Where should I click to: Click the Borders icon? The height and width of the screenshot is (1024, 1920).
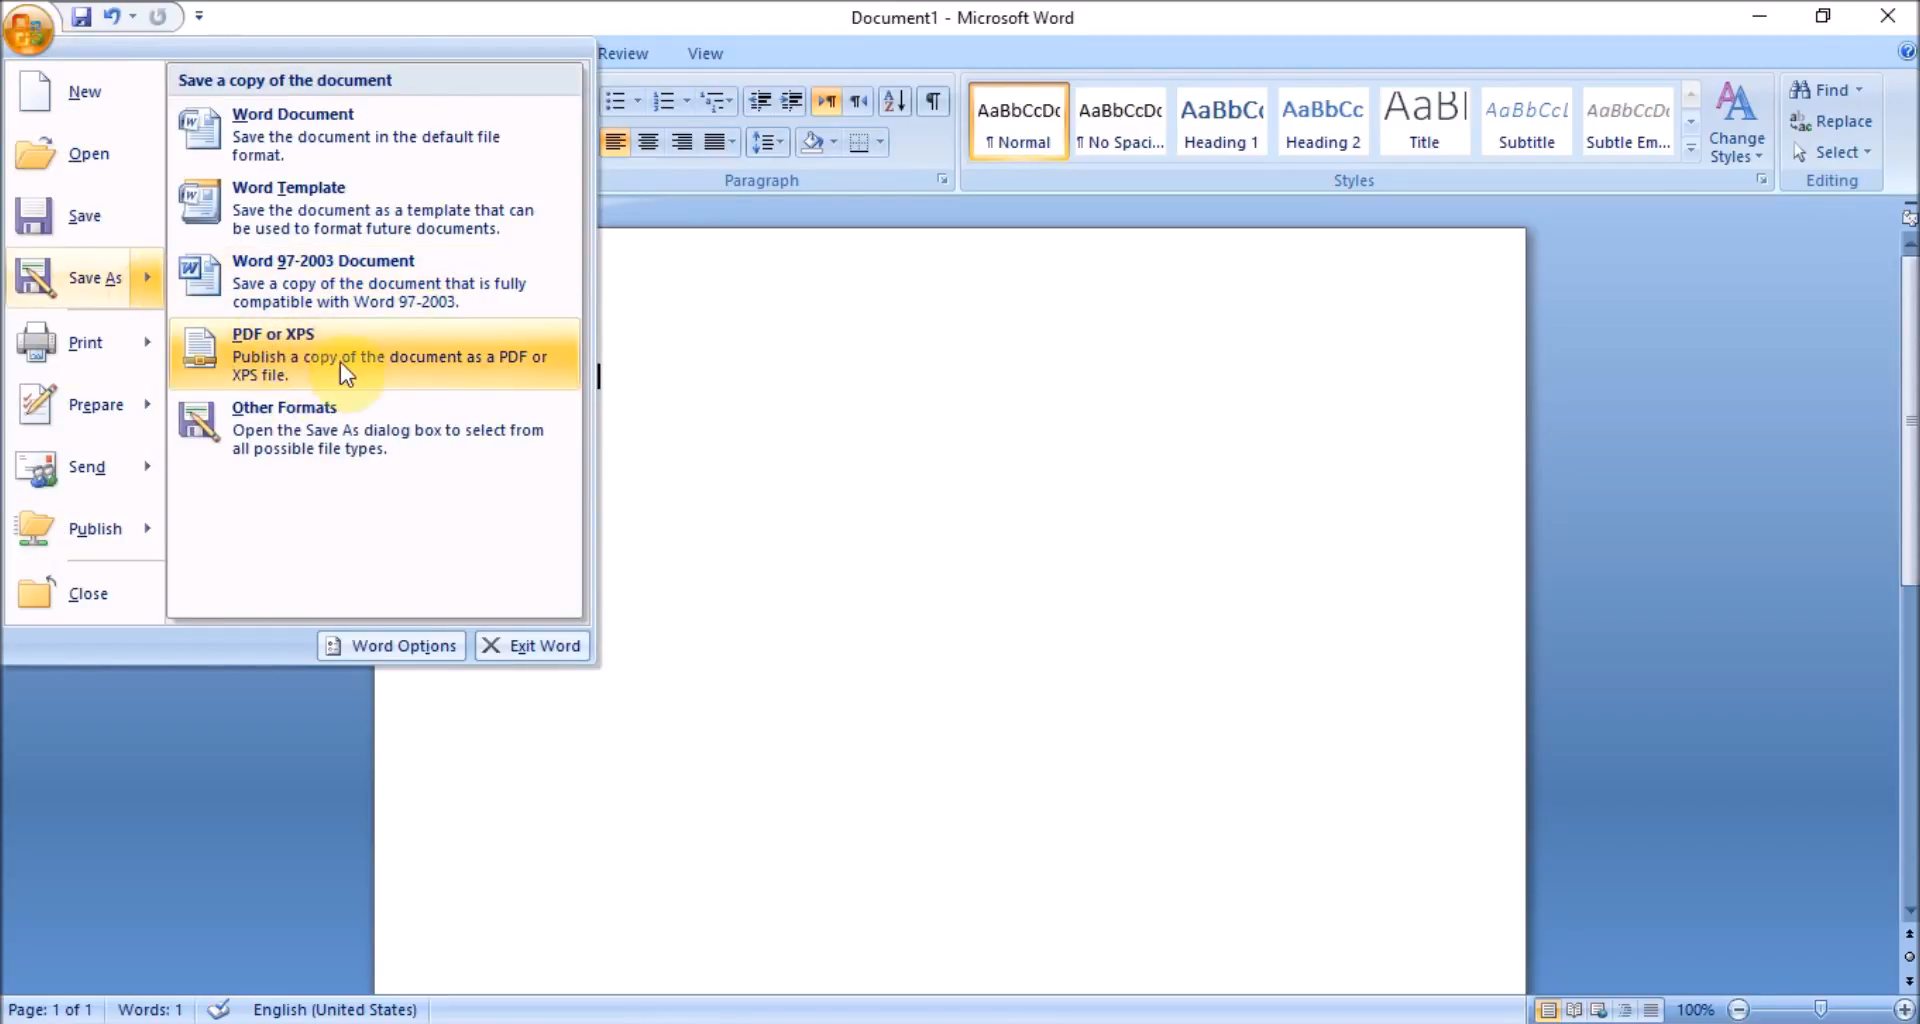click(859, 142)
